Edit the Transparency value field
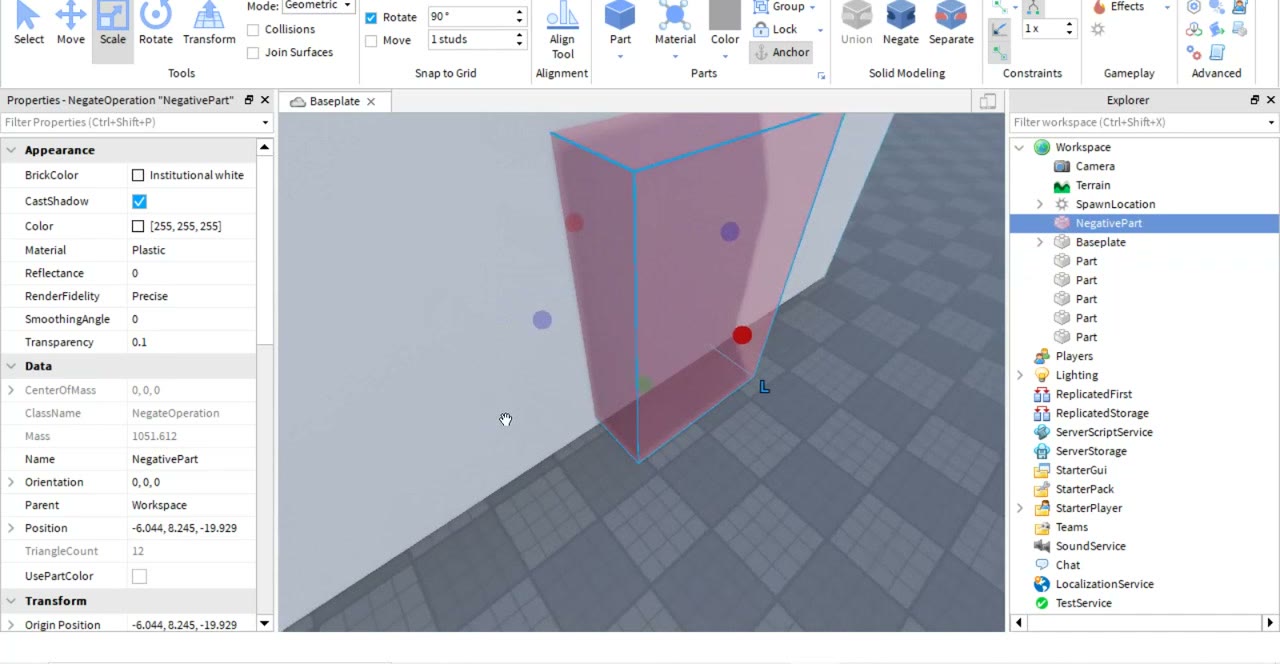This screenshot has width=1280, height=664. (193, 342)
